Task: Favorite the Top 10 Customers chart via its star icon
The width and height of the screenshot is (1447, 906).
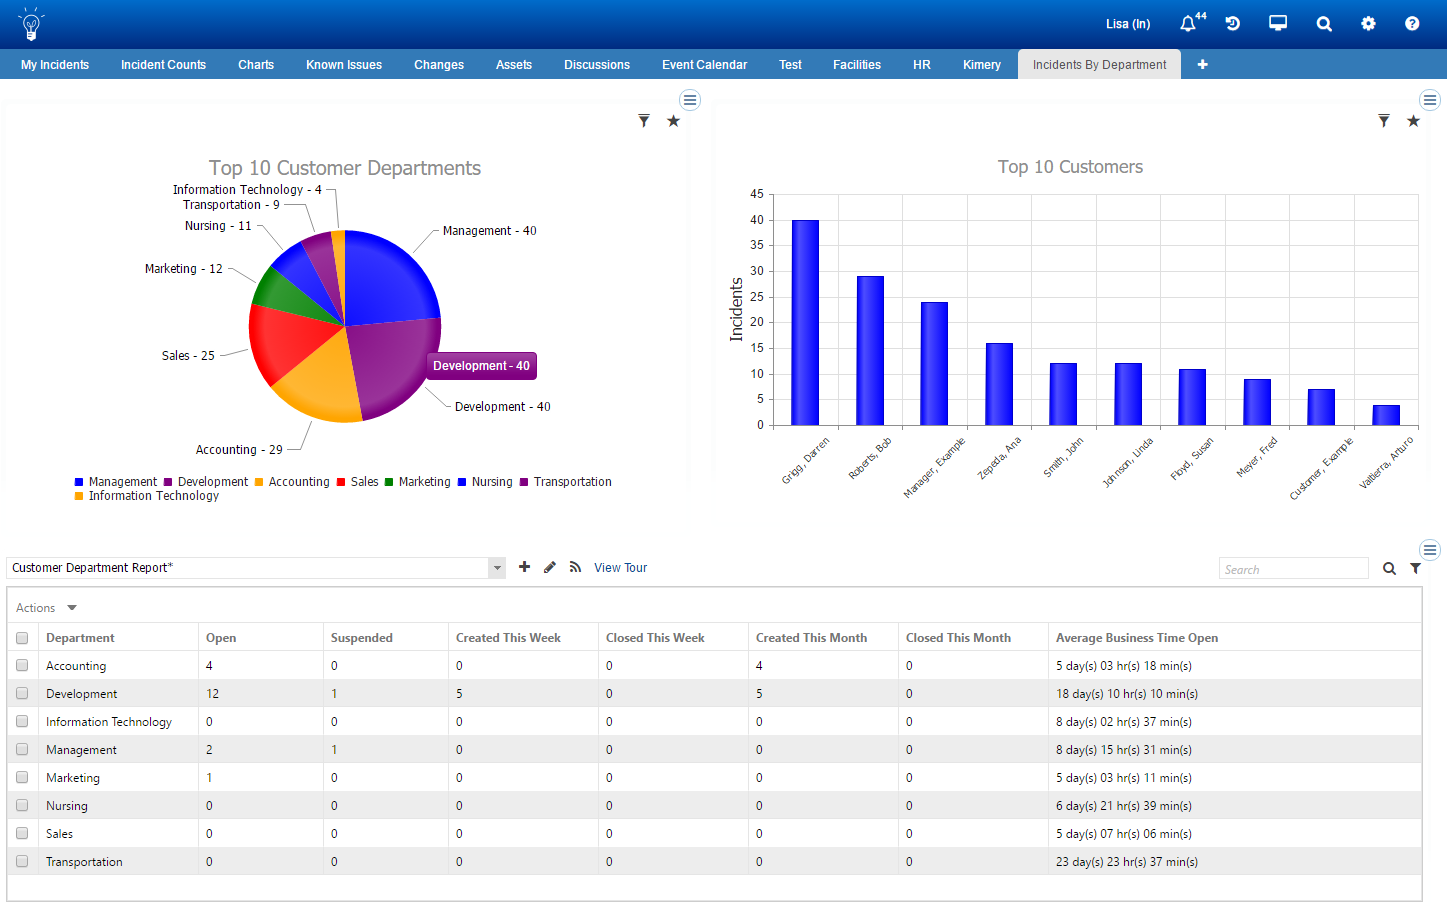Action: point(1413,120)
